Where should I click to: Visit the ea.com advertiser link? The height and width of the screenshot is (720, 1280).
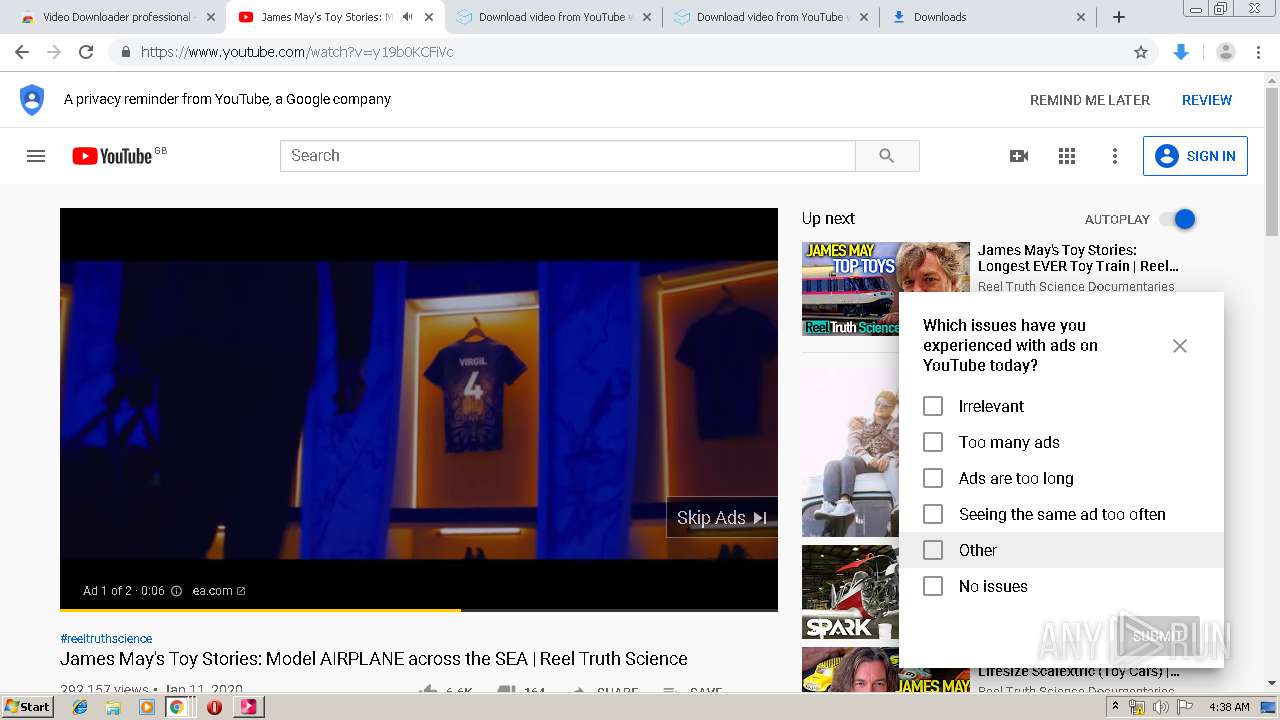click(x=218, y=591)
